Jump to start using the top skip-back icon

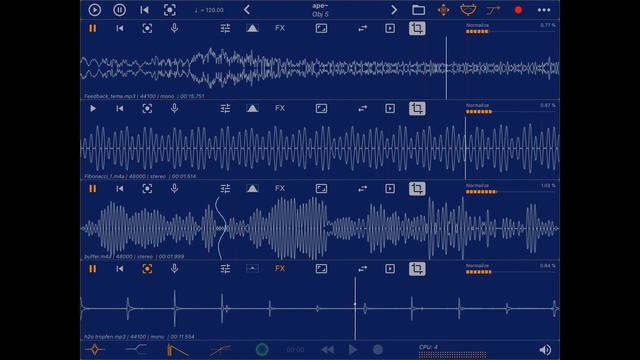[144, 10]
